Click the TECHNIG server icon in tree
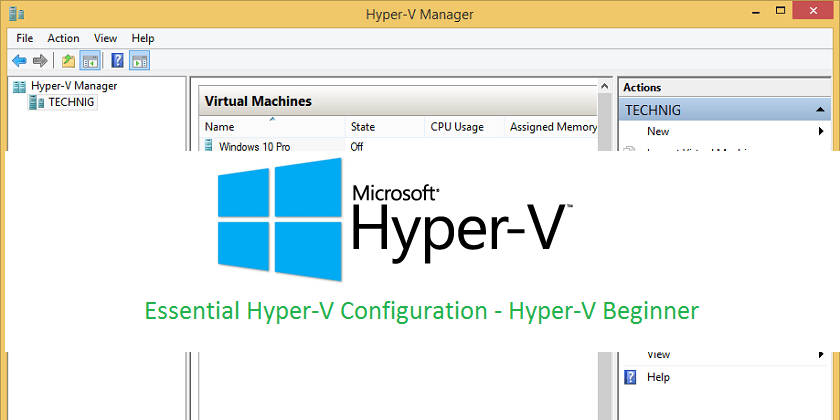This screenshot has height=420, width=840. 36,102
